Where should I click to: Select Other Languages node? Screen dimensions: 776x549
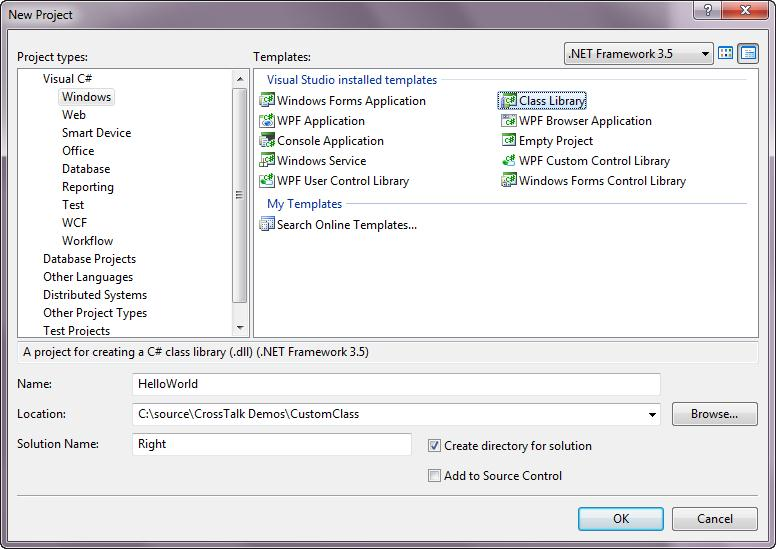click(88, 277)
